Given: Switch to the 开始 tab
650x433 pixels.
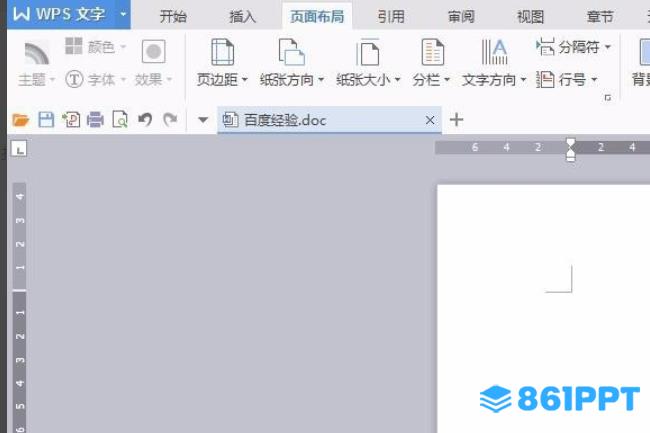Looking at the screenshot, I should 173,17.
